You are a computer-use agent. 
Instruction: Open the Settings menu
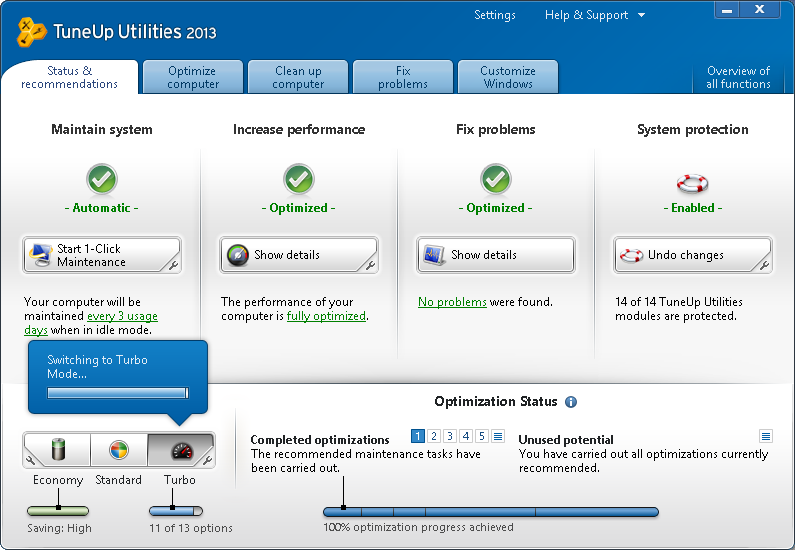click(x=495, y=15)
